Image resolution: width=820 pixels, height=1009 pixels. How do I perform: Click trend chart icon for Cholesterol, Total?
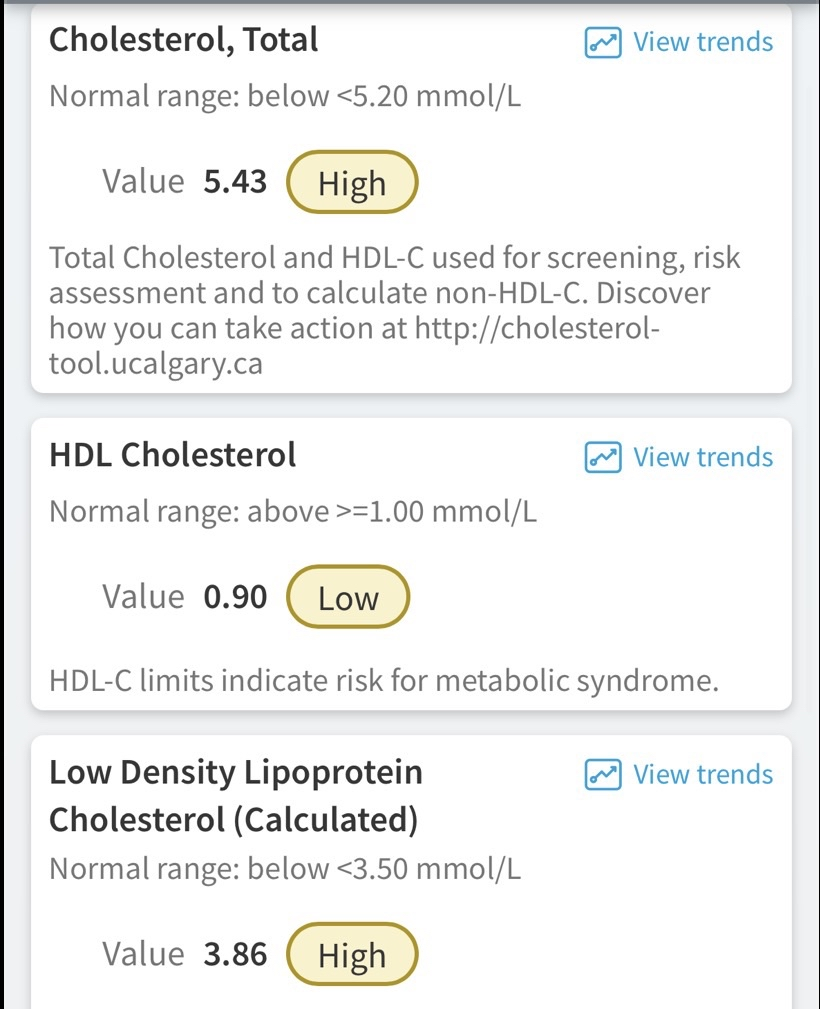click(x=603, y=43)
